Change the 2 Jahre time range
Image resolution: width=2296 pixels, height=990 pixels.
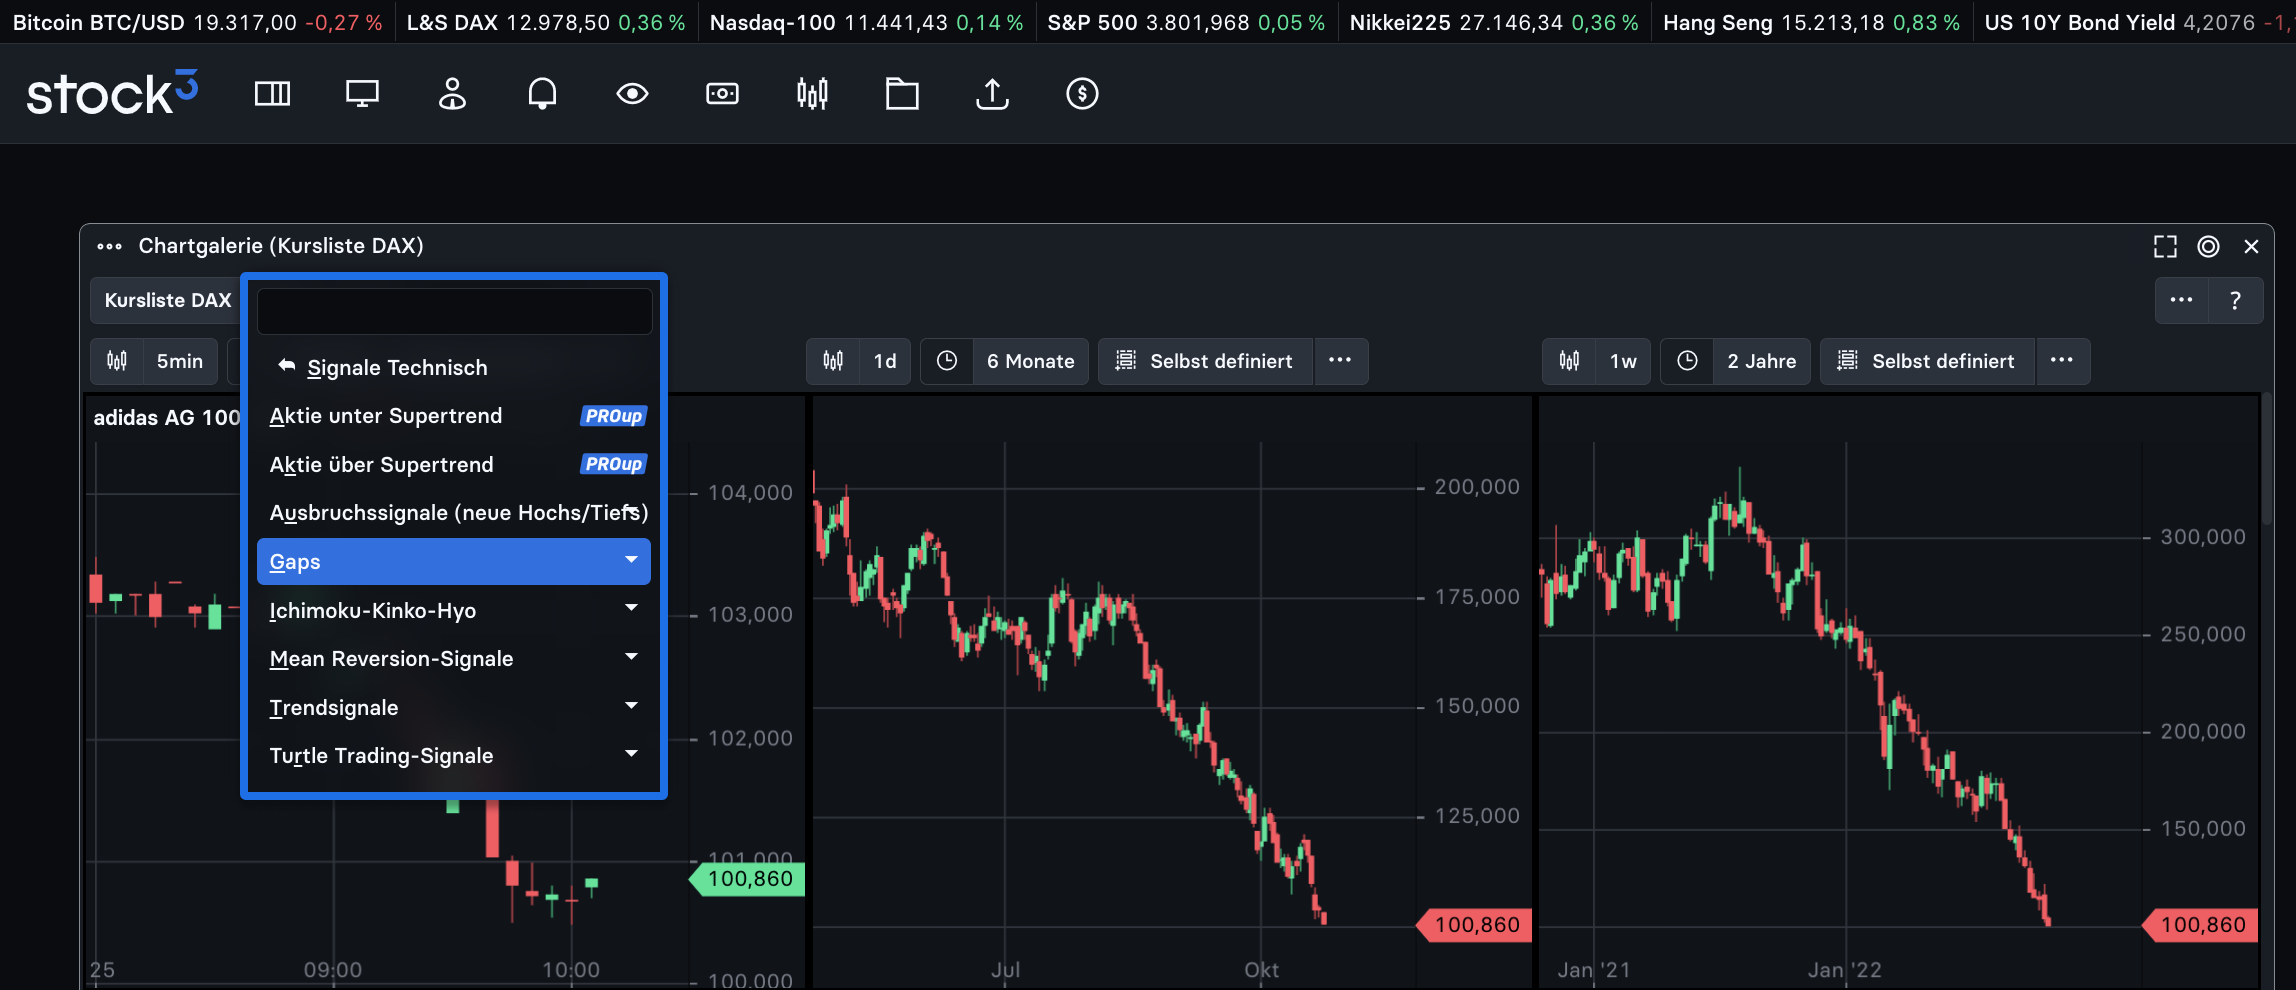1761,361
